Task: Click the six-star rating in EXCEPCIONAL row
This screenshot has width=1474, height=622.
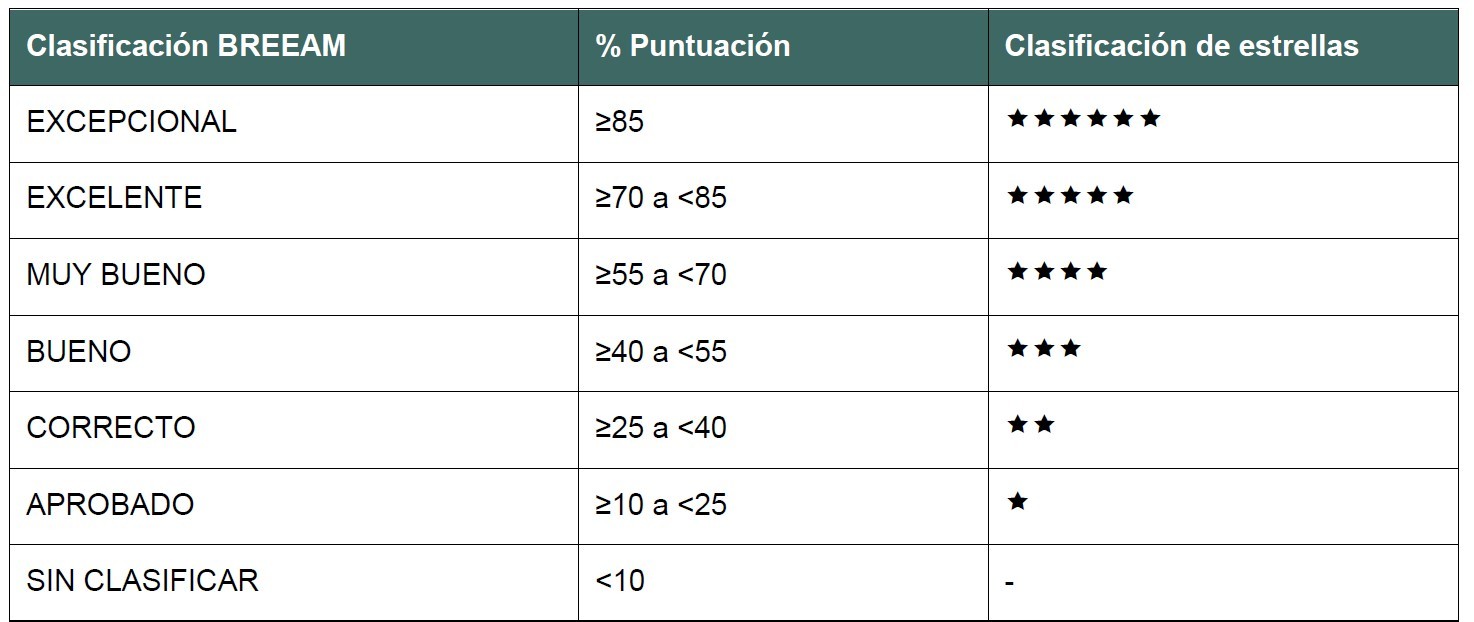Action: pos(1084,119)
